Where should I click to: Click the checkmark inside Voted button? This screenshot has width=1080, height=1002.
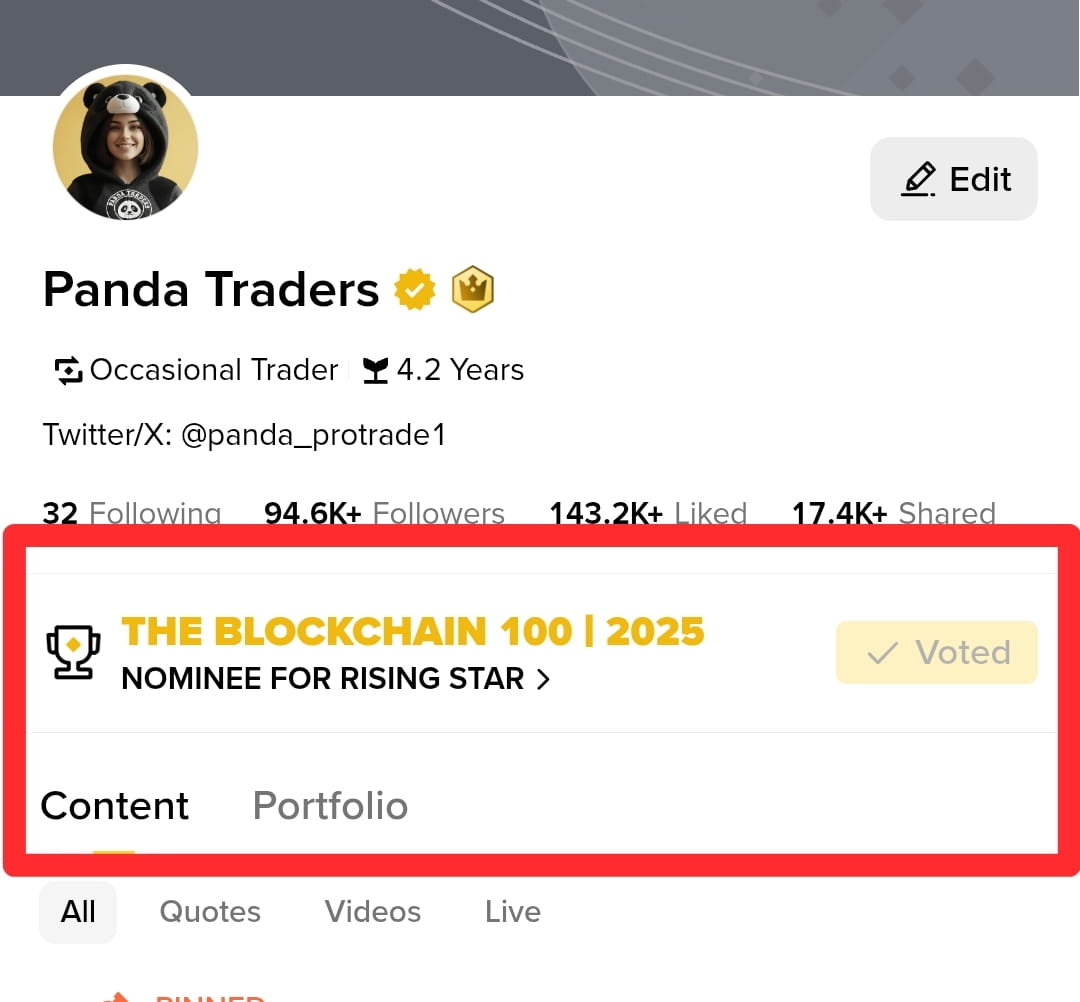pyautogui.click(x=882, y=652)
